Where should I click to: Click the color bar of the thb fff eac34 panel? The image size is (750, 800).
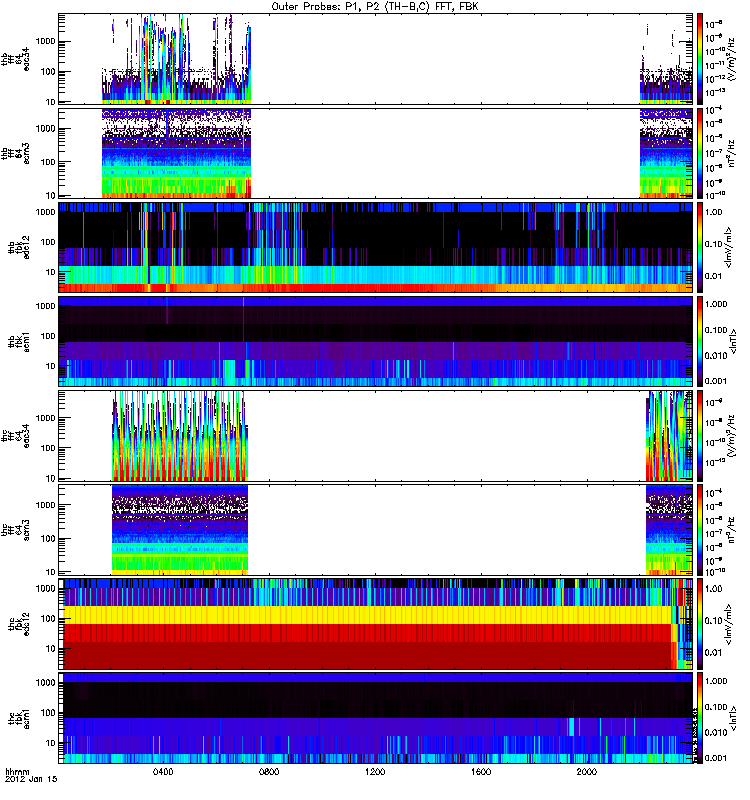[699, 59]
